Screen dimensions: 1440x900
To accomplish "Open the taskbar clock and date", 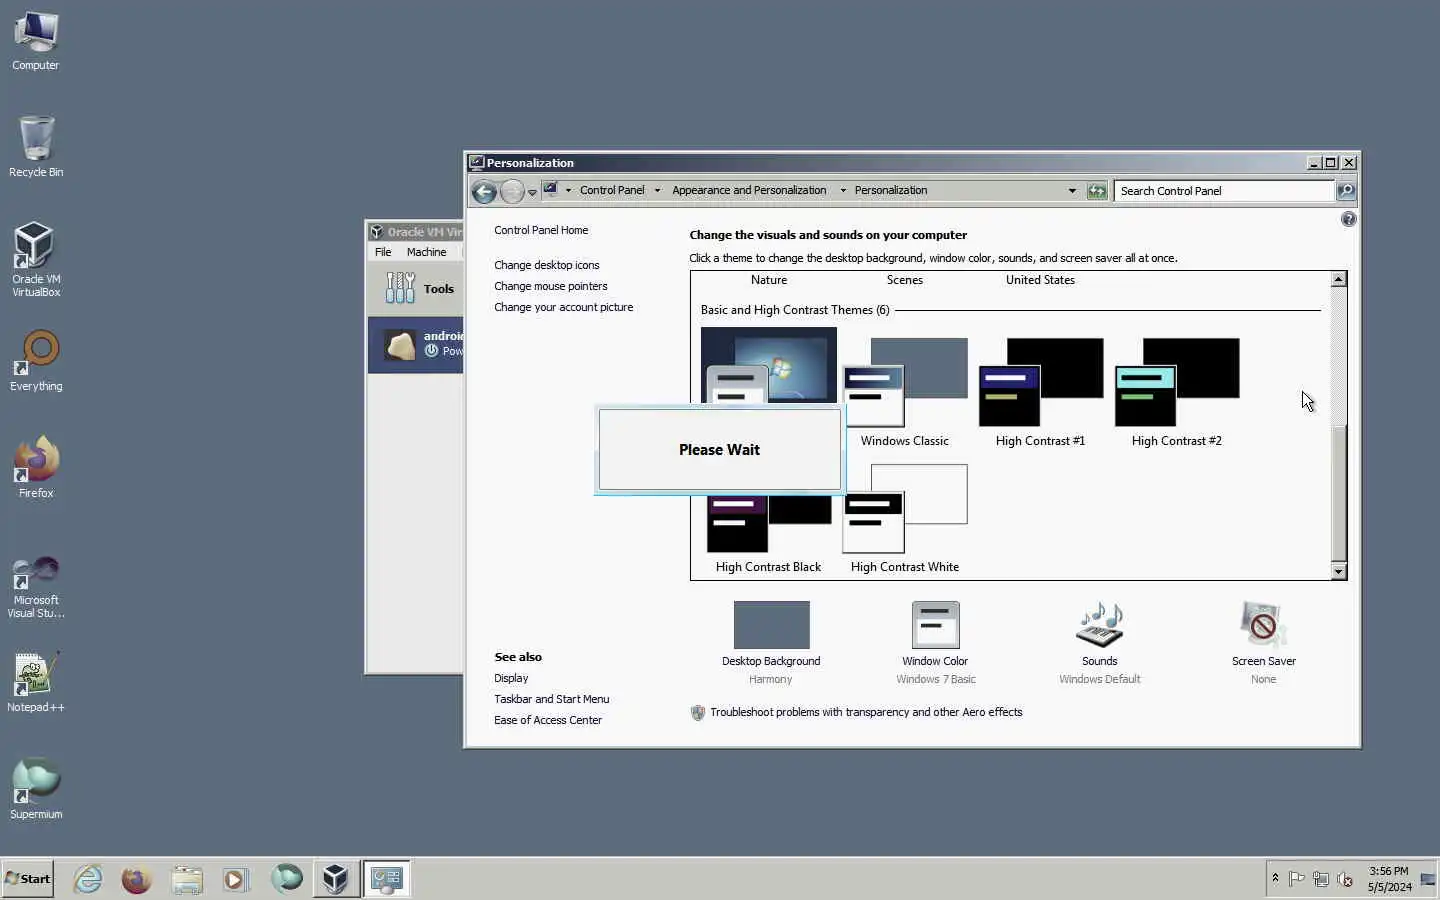I will 1389,879.
